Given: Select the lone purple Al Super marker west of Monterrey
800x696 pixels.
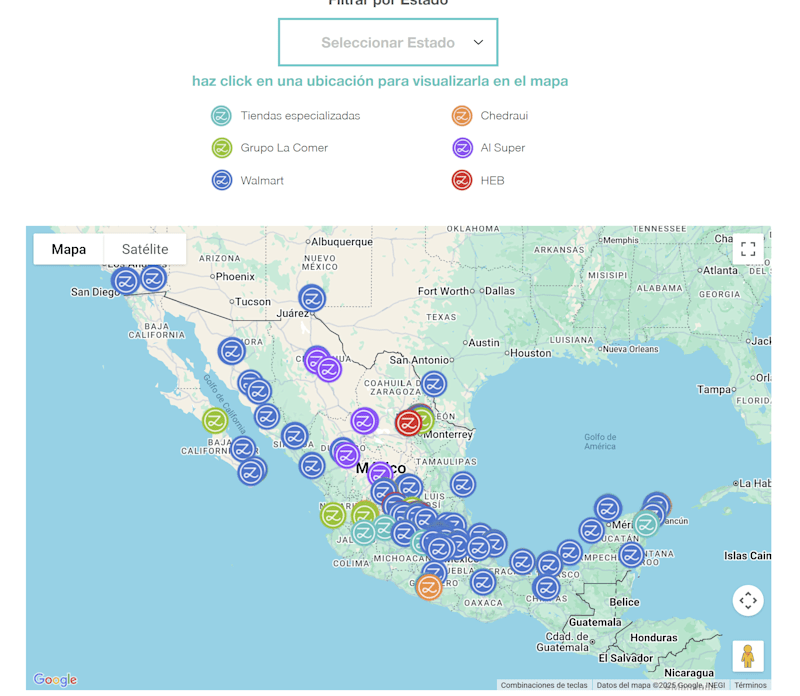Looking at the screenshot, I should point(364,421).
